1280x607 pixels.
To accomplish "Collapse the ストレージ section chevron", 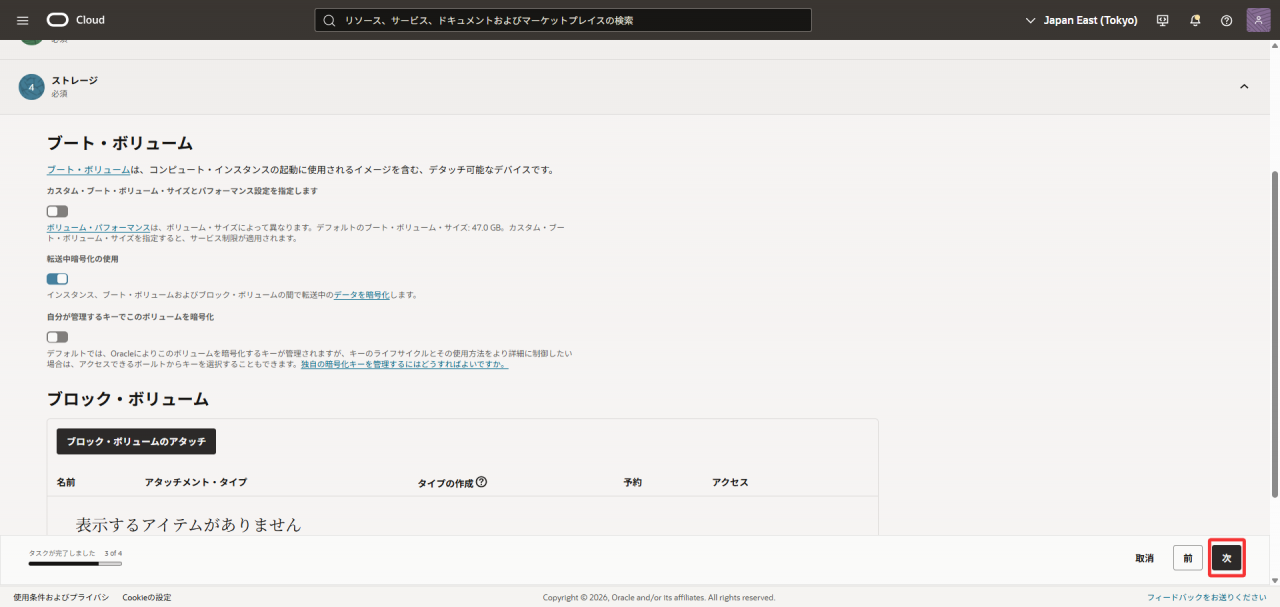I will tap(1244, 87).
